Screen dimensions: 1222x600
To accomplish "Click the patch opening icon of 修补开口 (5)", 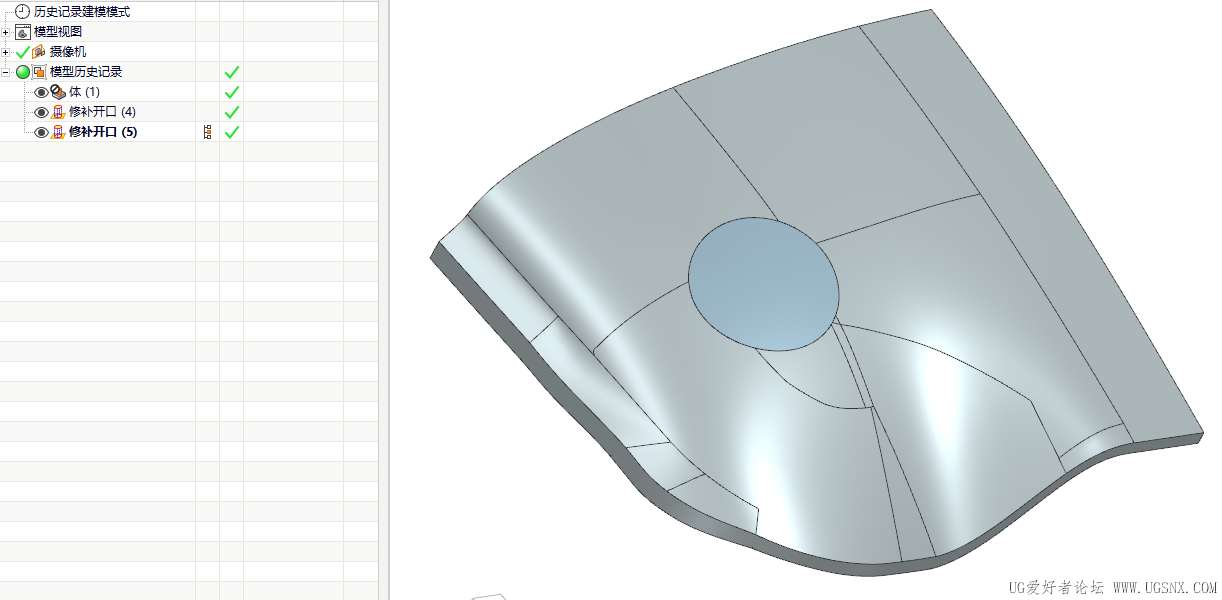I will [x=58, y=132].
